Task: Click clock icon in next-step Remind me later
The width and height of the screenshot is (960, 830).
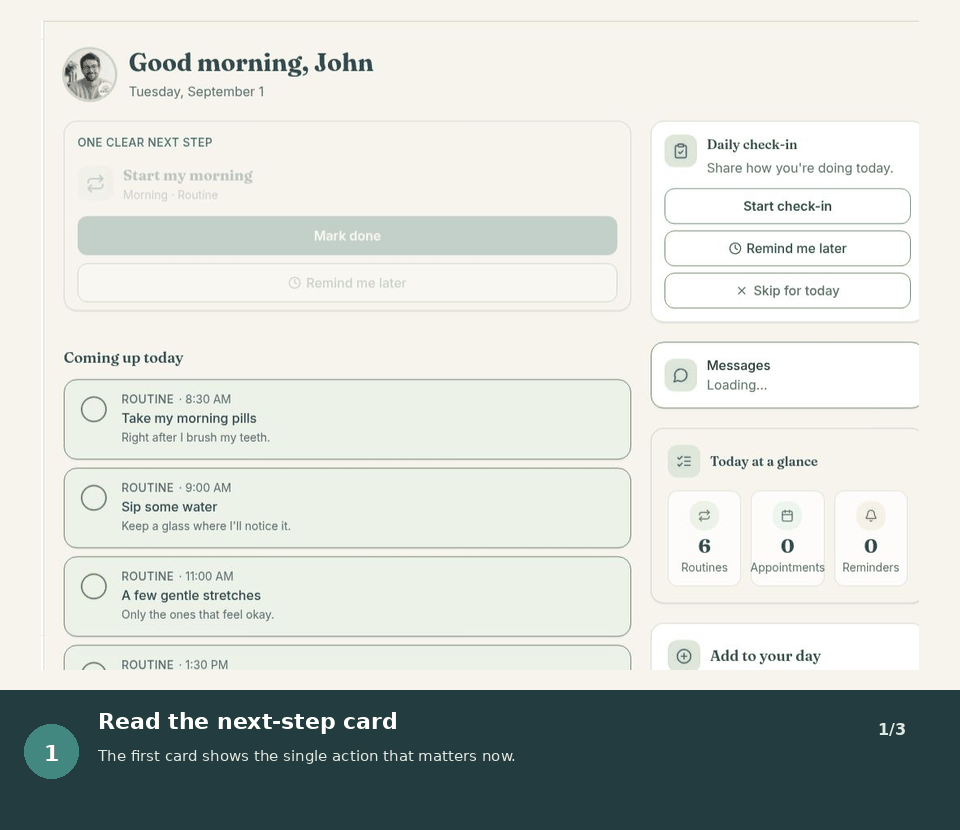Action: click(x=294, y=283)
